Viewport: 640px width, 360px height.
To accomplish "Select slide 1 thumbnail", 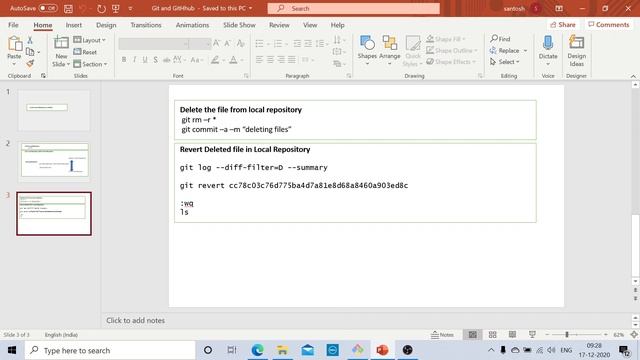I will (x=54, y=111).
